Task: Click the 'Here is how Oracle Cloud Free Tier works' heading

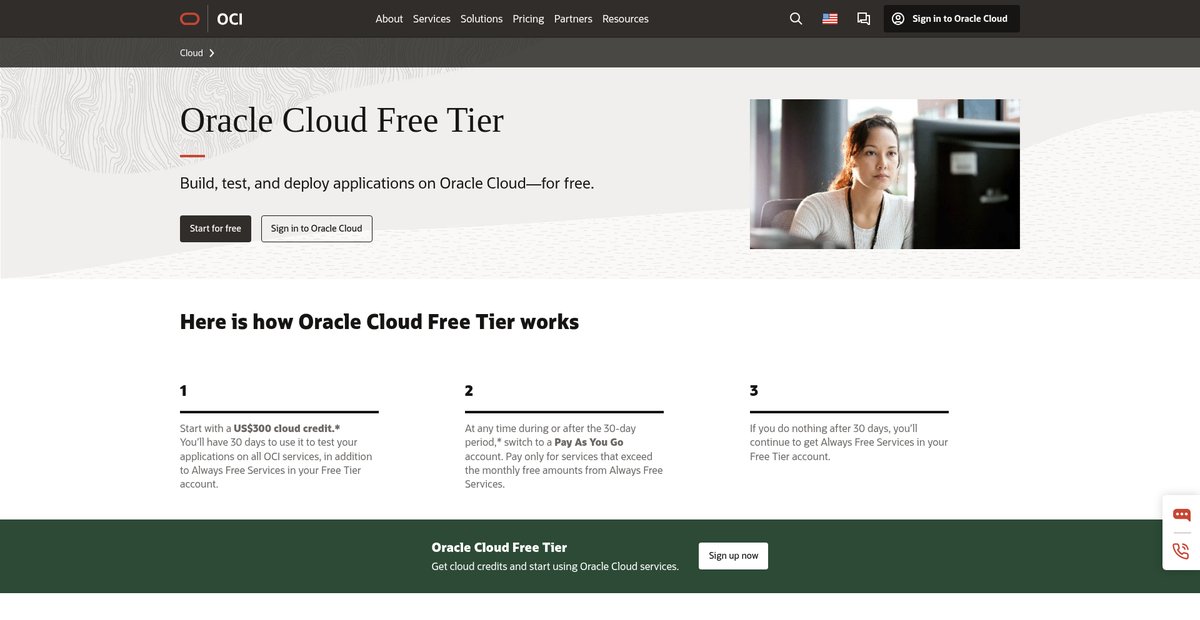Action: (x=379, y=322)
